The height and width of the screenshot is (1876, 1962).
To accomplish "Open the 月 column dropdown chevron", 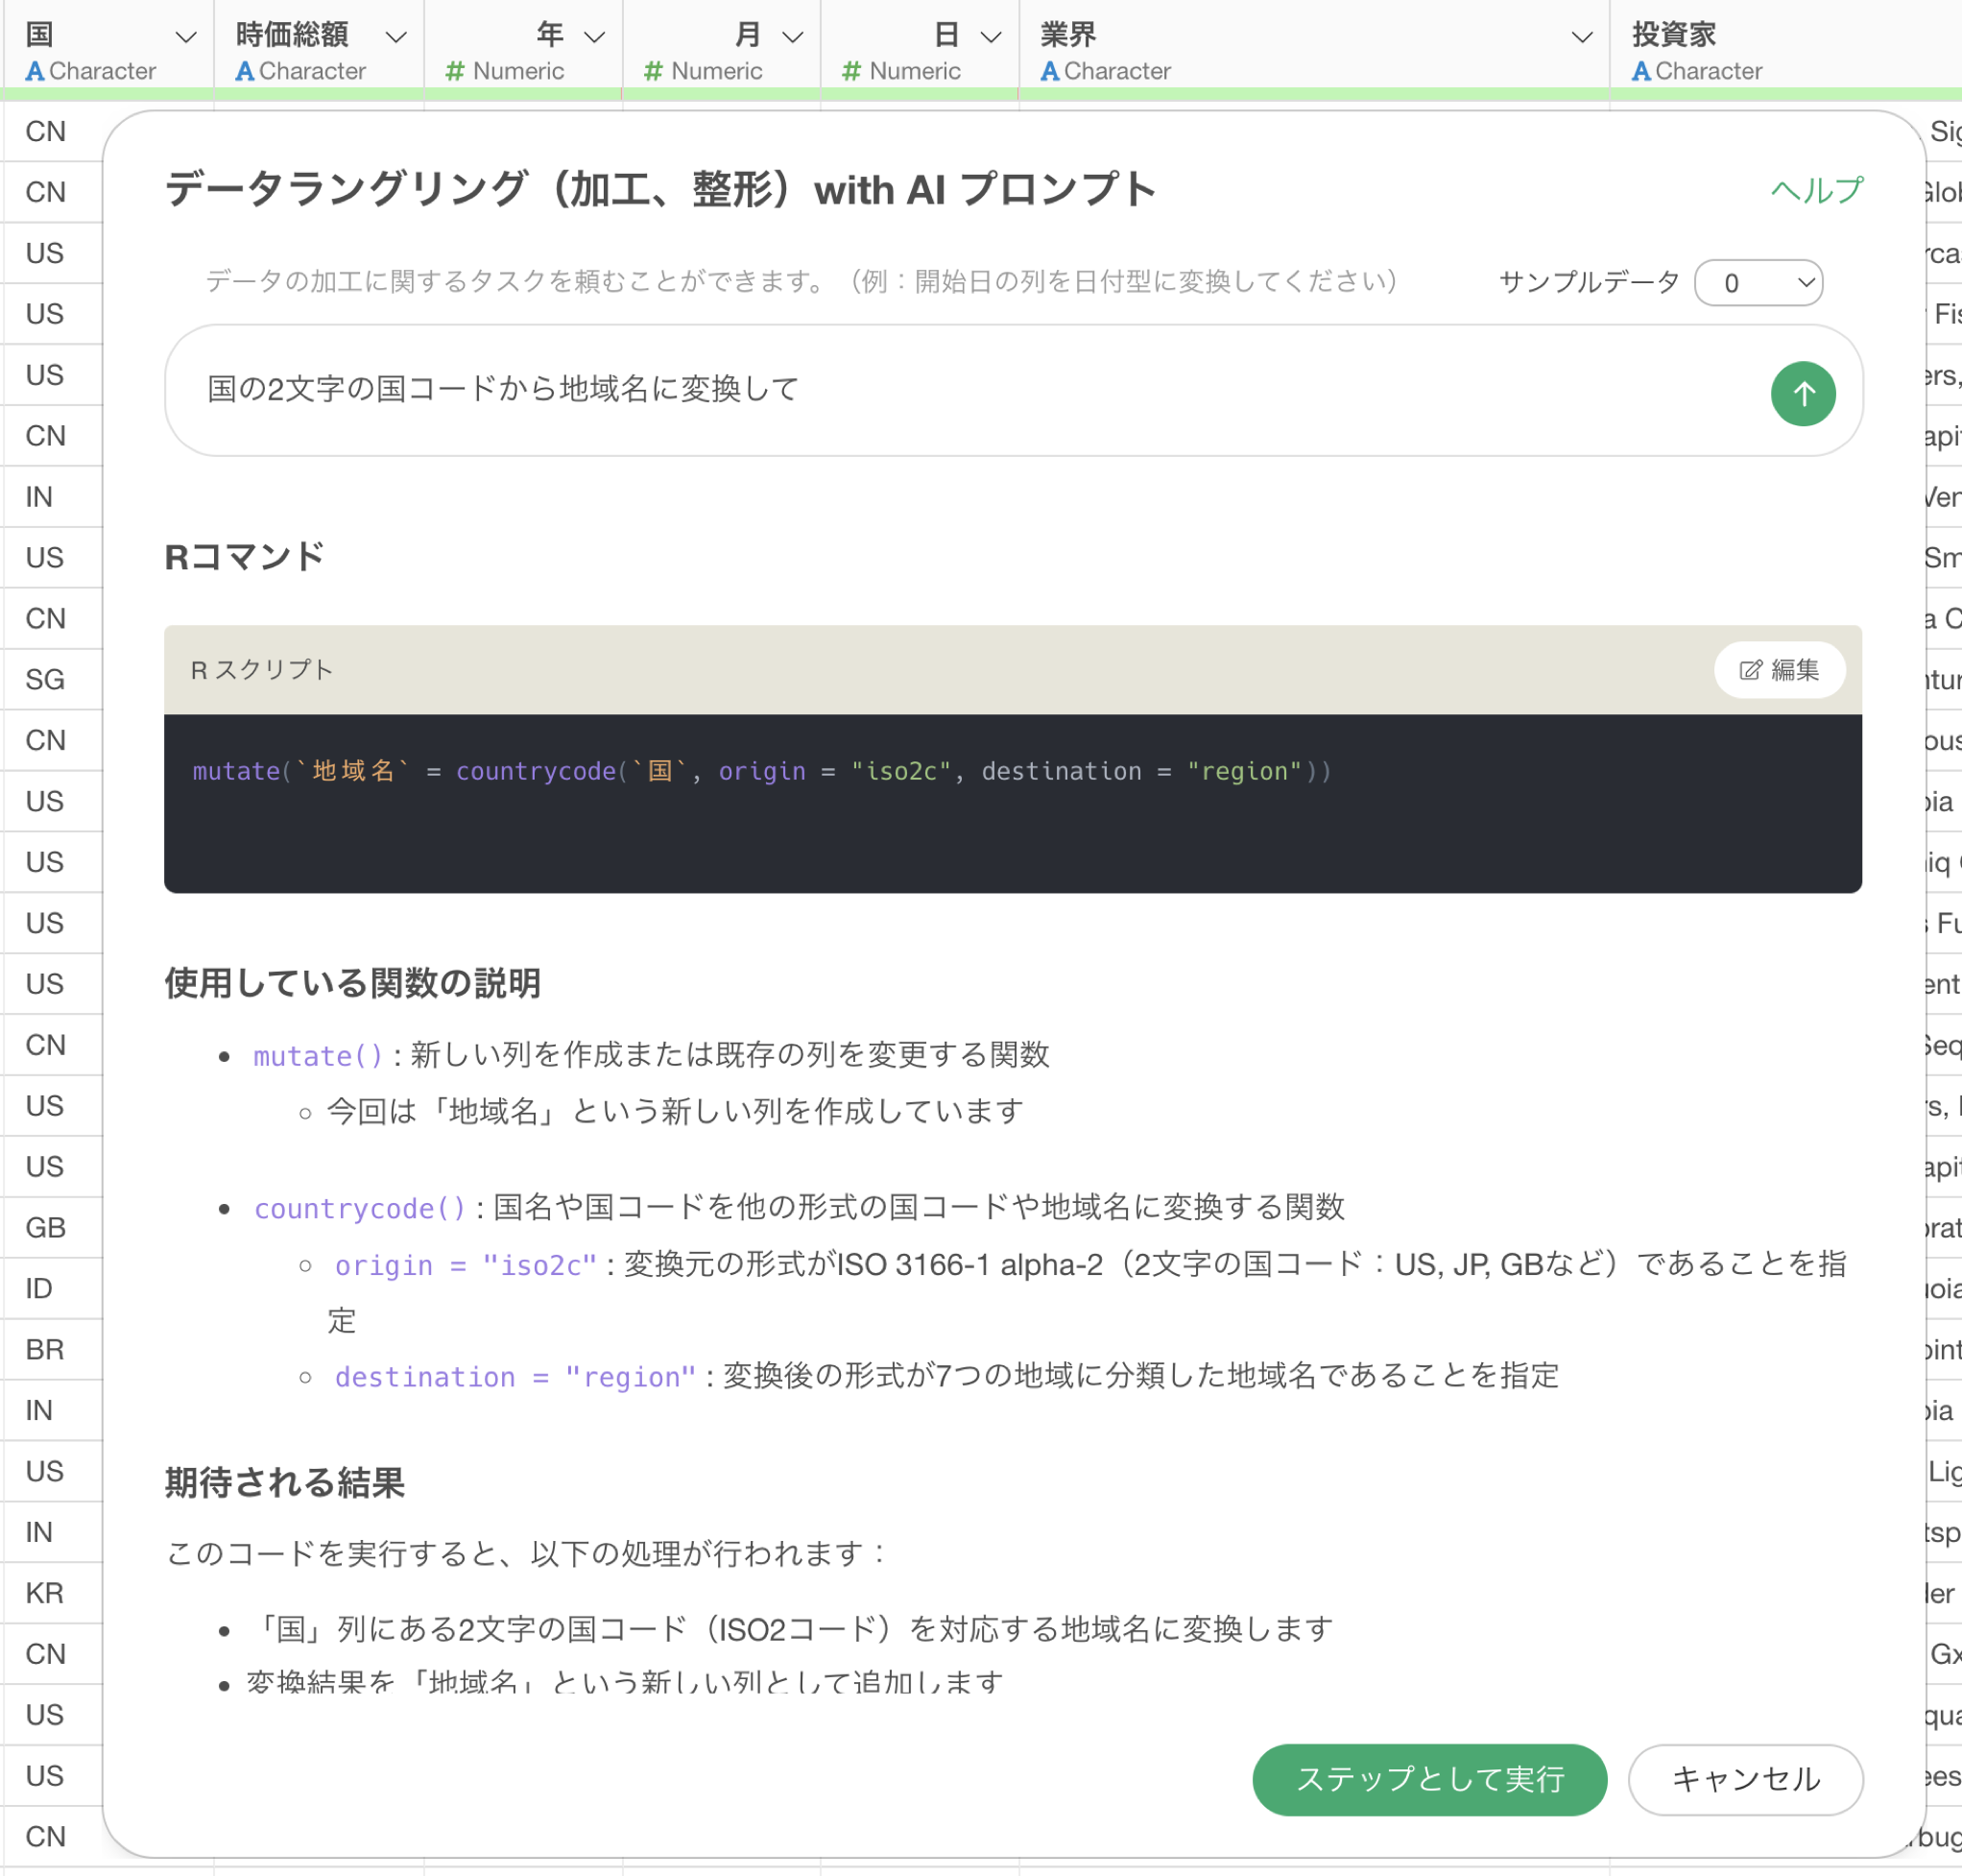I will point(792,37).
